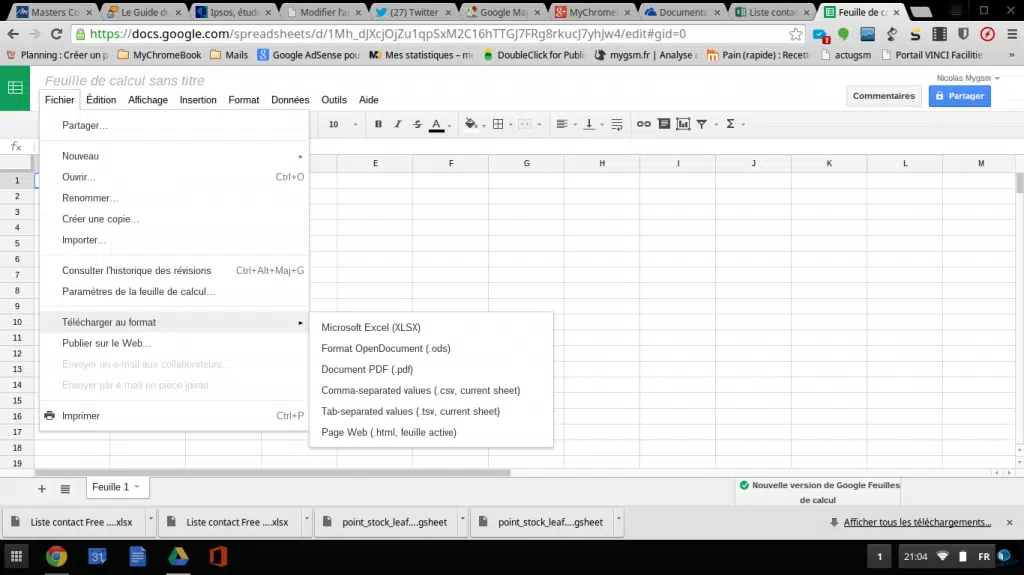
Task: Open the Outils menu
Action: (334, 100)
